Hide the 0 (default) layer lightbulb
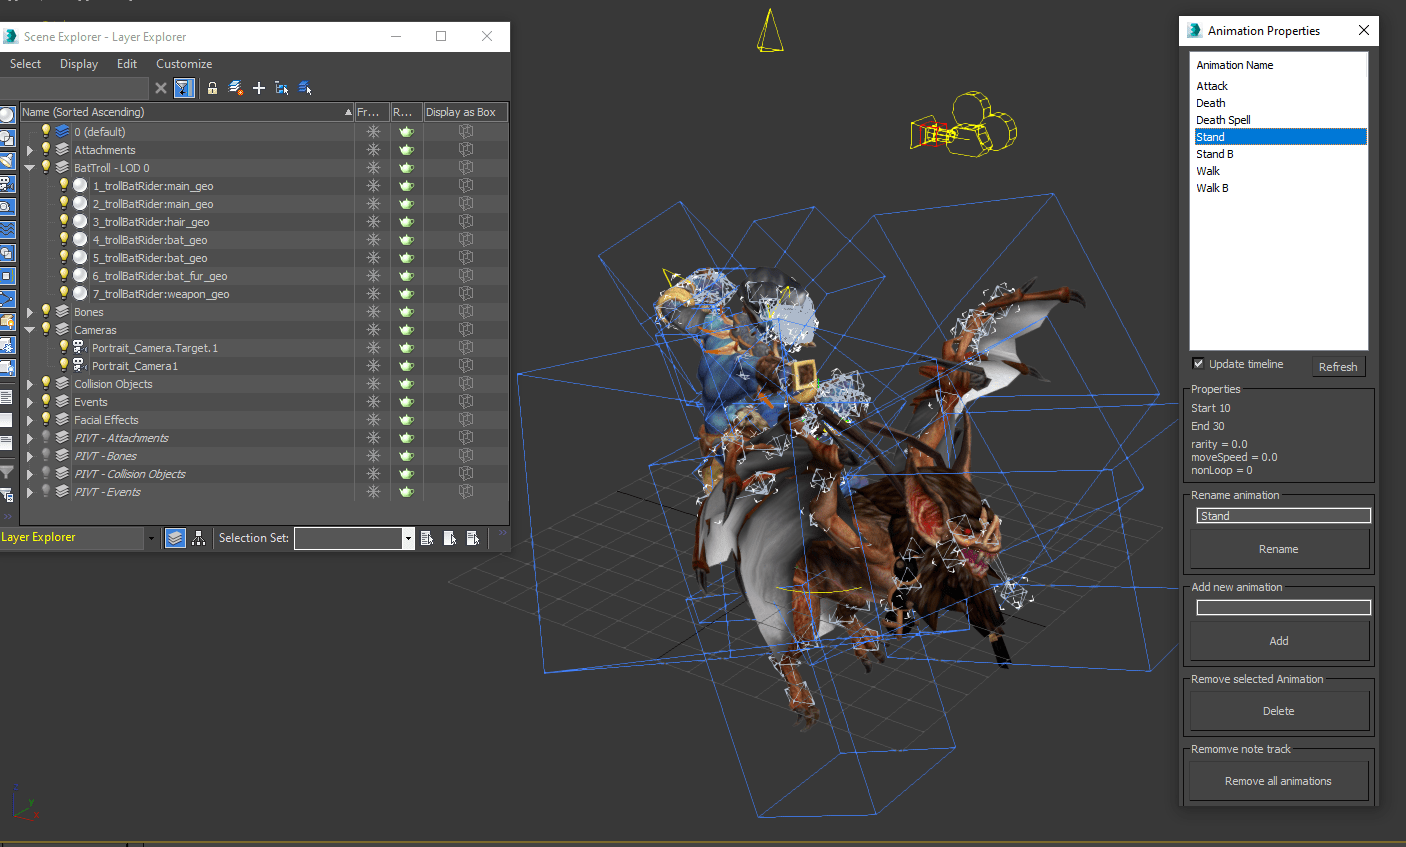 [x=46, y=131]
